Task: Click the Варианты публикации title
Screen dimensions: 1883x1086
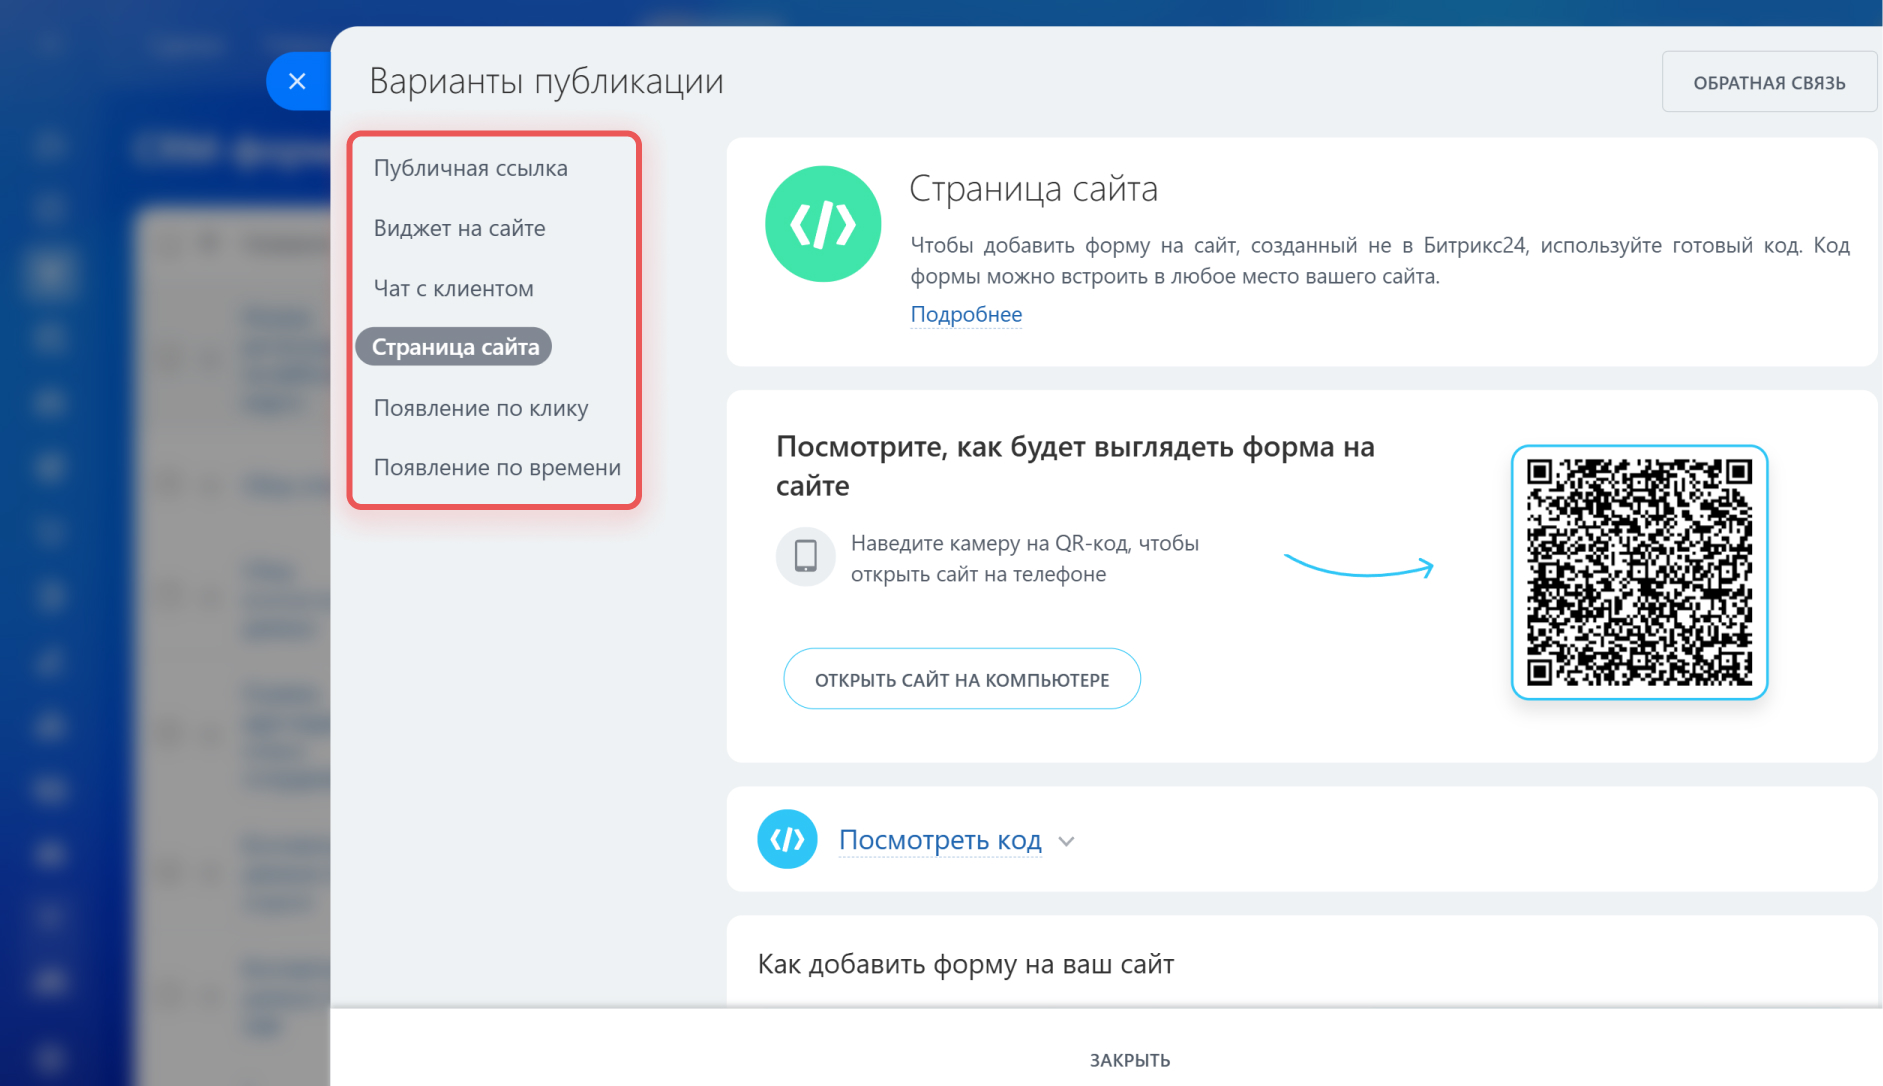Action: (x=546, y=81)
